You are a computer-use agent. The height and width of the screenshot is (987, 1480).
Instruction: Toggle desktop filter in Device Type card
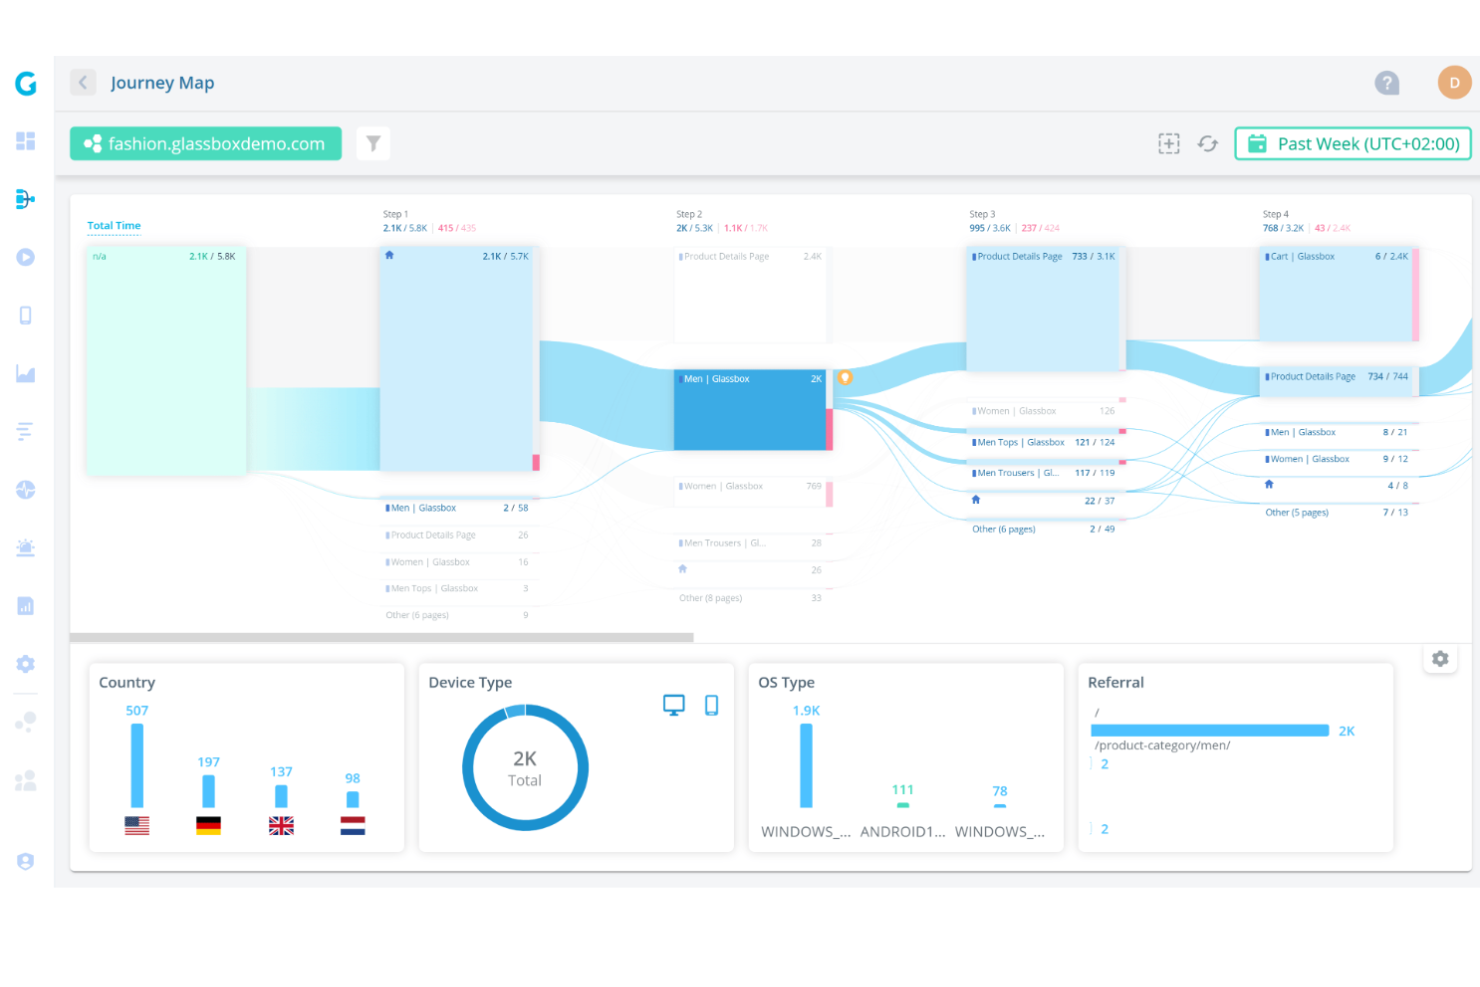674,705
